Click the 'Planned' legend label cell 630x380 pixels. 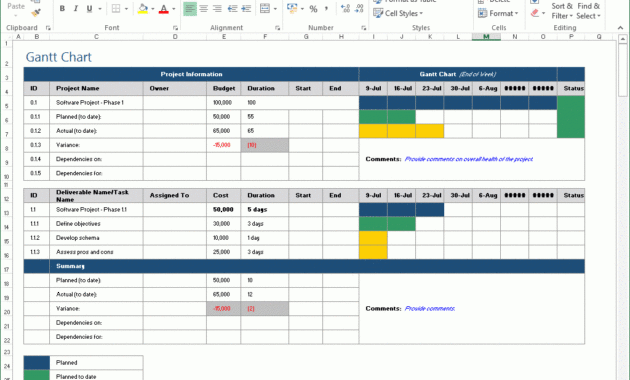(96, 362)
